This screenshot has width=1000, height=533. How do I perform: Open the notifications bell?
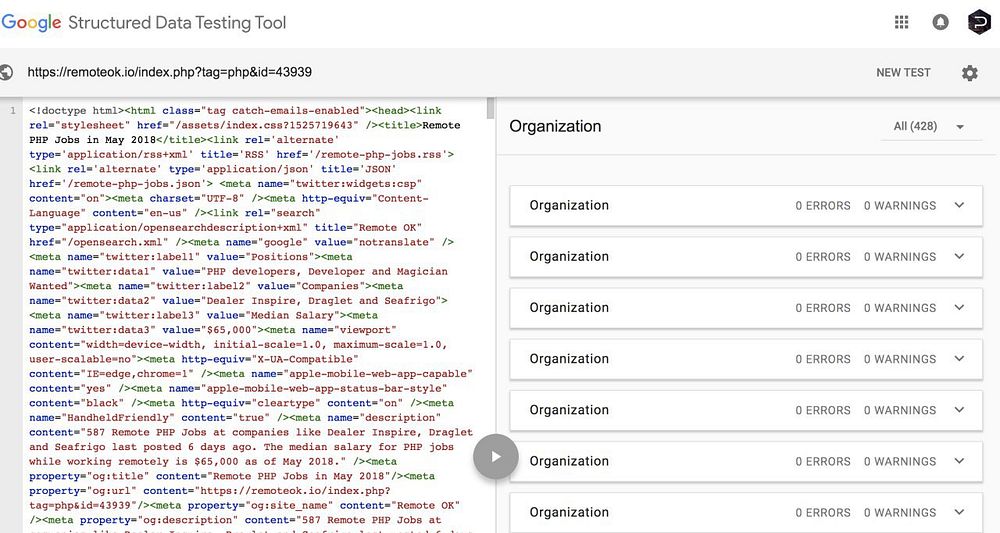(940, 22)
